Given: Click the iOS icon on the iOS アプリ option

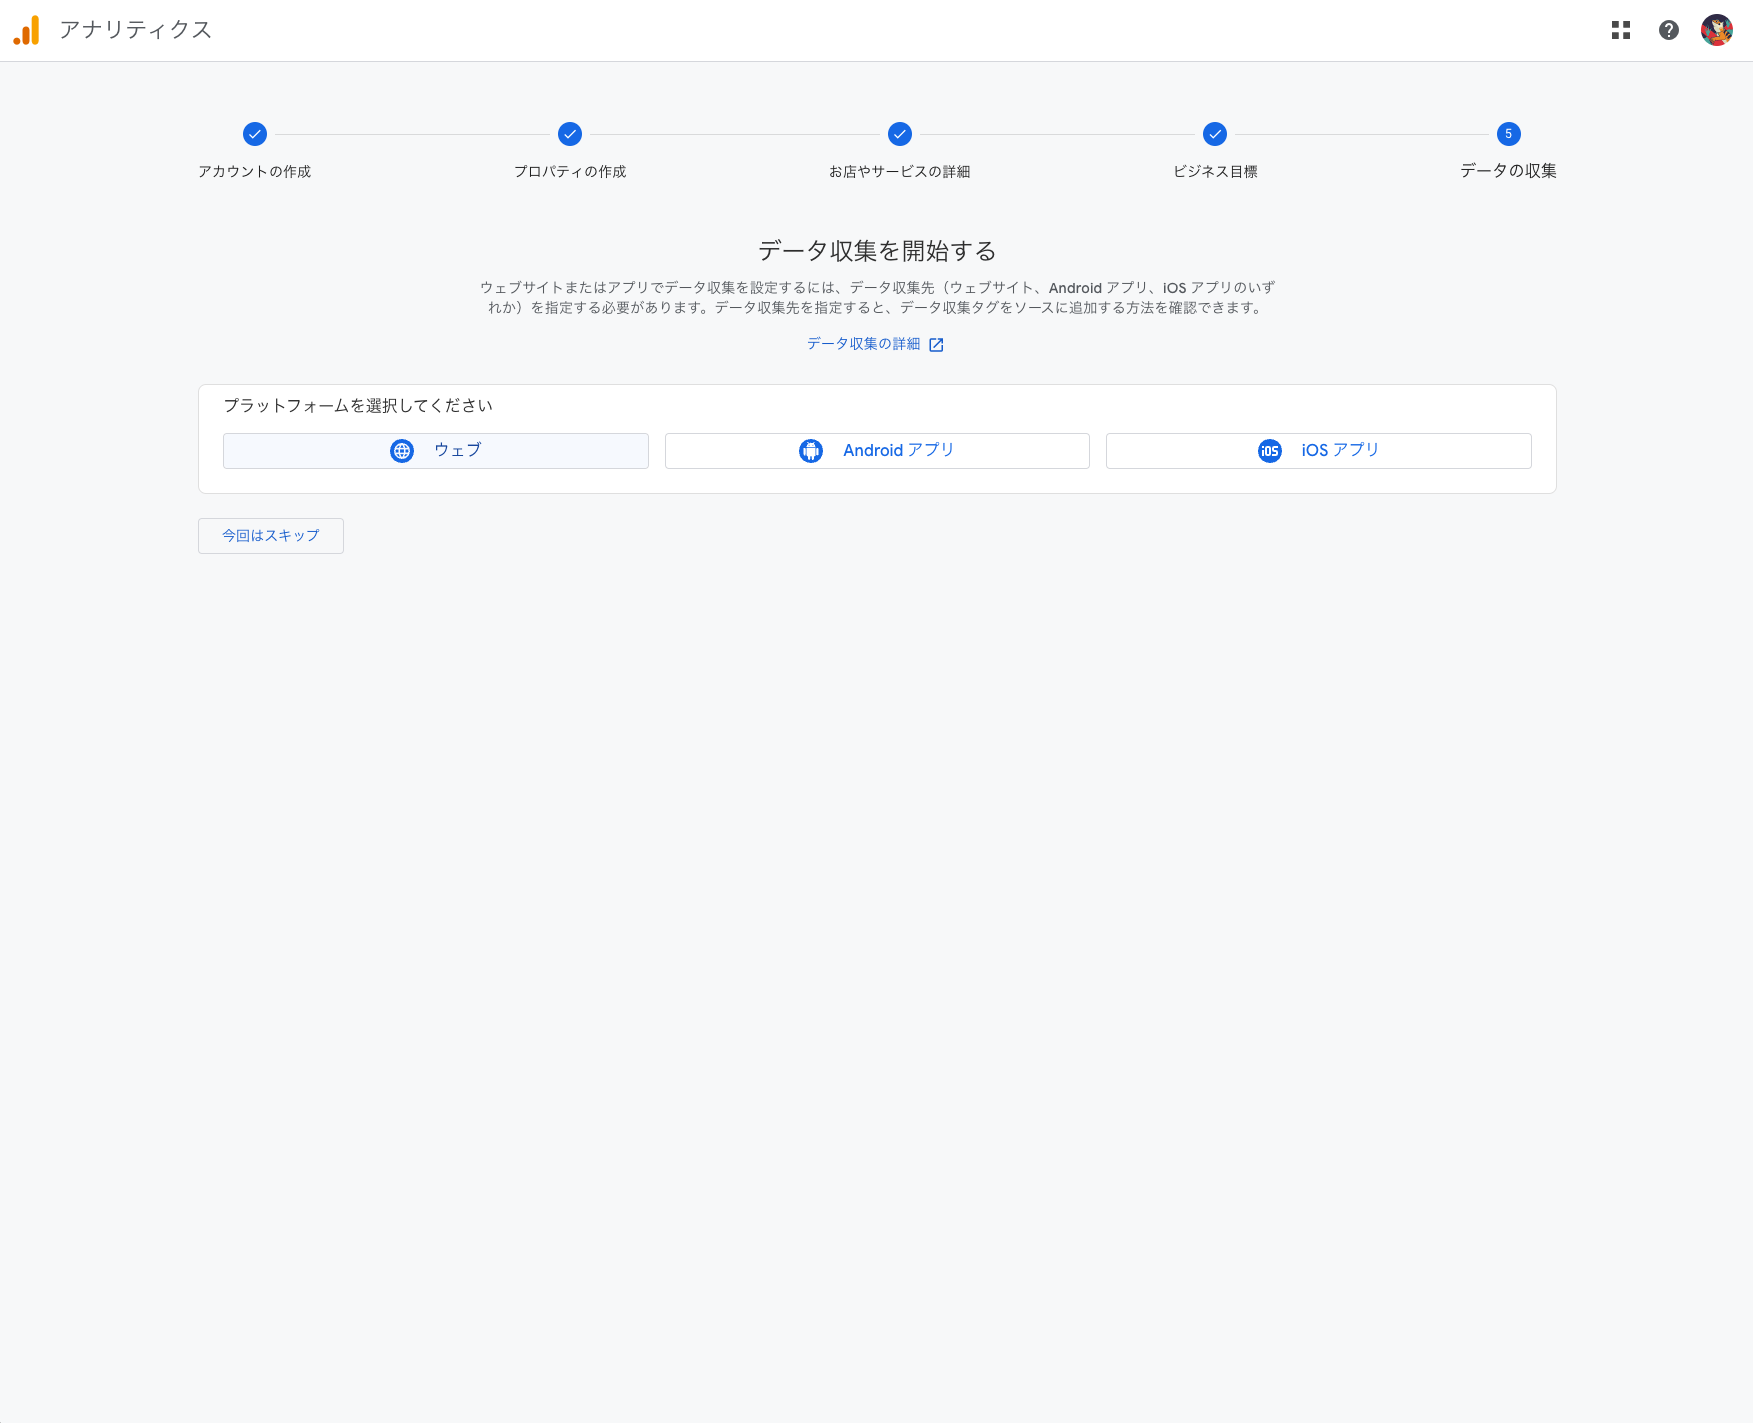Looking at the screenshot, I should coord(1269,450).
